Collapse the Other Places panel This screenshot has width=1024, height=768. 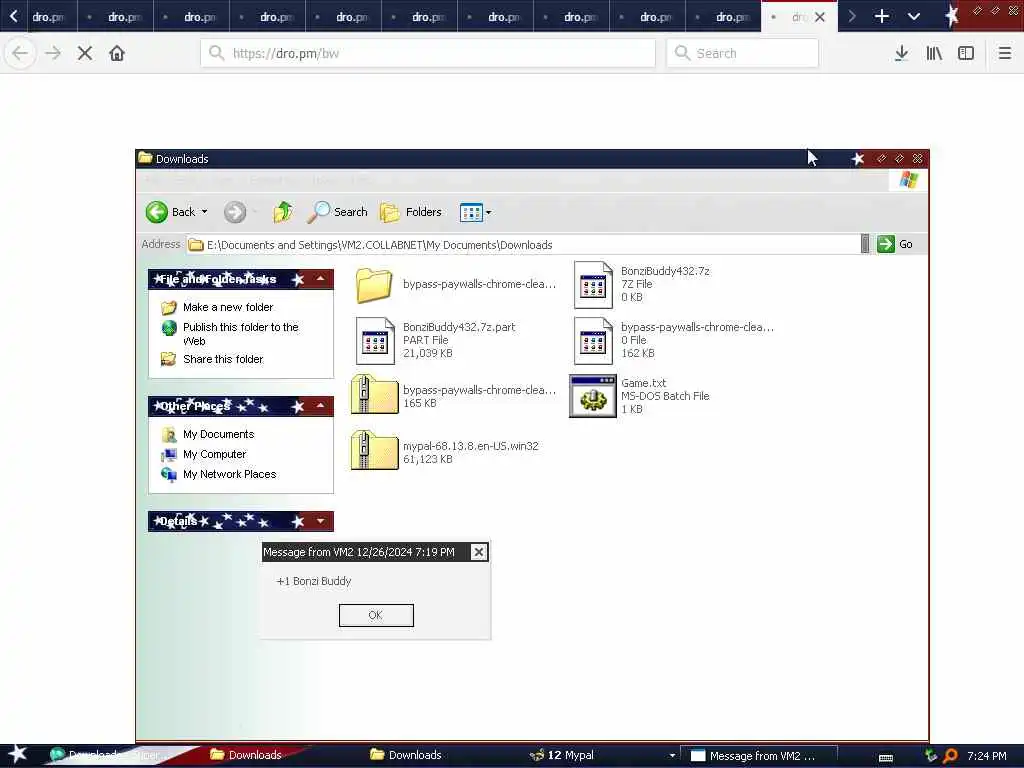321,406
